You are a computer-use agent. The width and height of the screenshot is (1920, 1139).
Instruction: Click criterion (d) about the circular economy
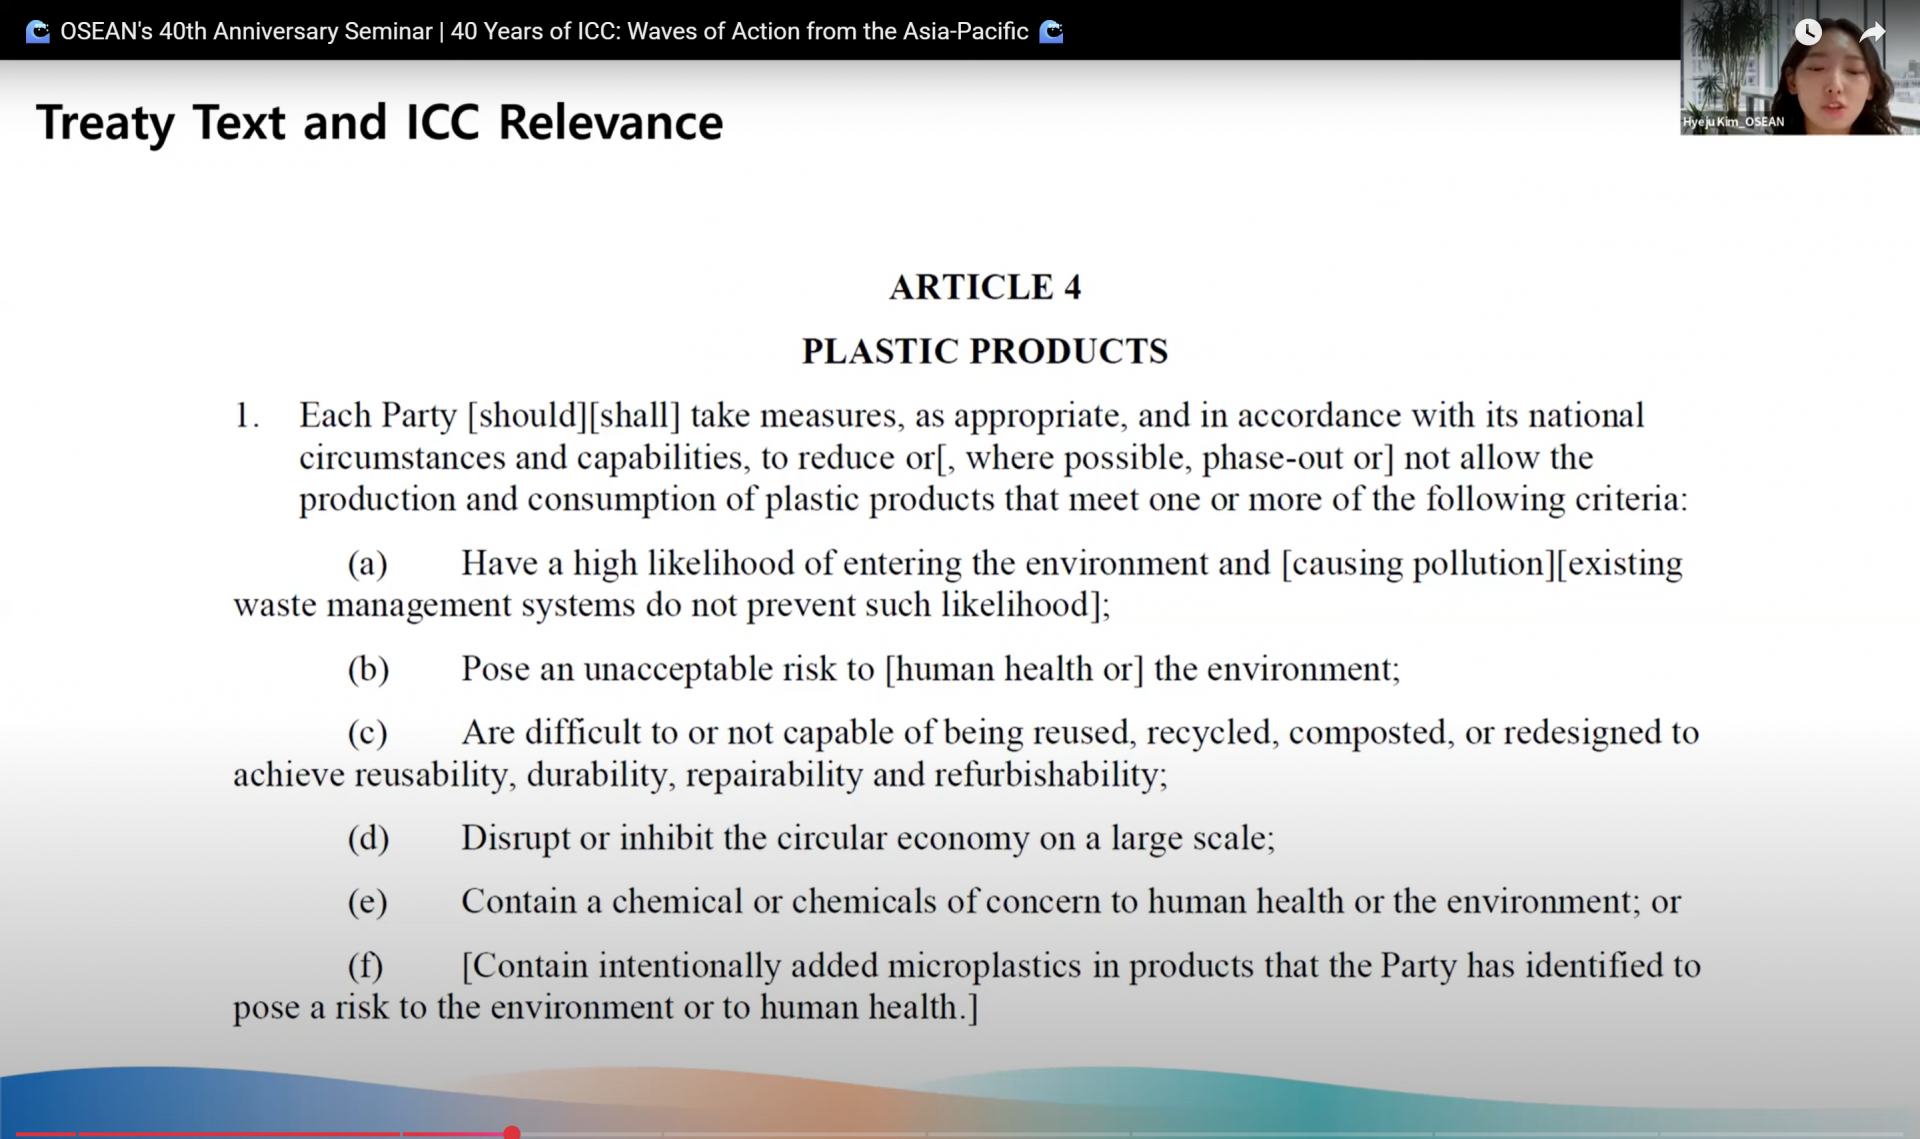867,838
